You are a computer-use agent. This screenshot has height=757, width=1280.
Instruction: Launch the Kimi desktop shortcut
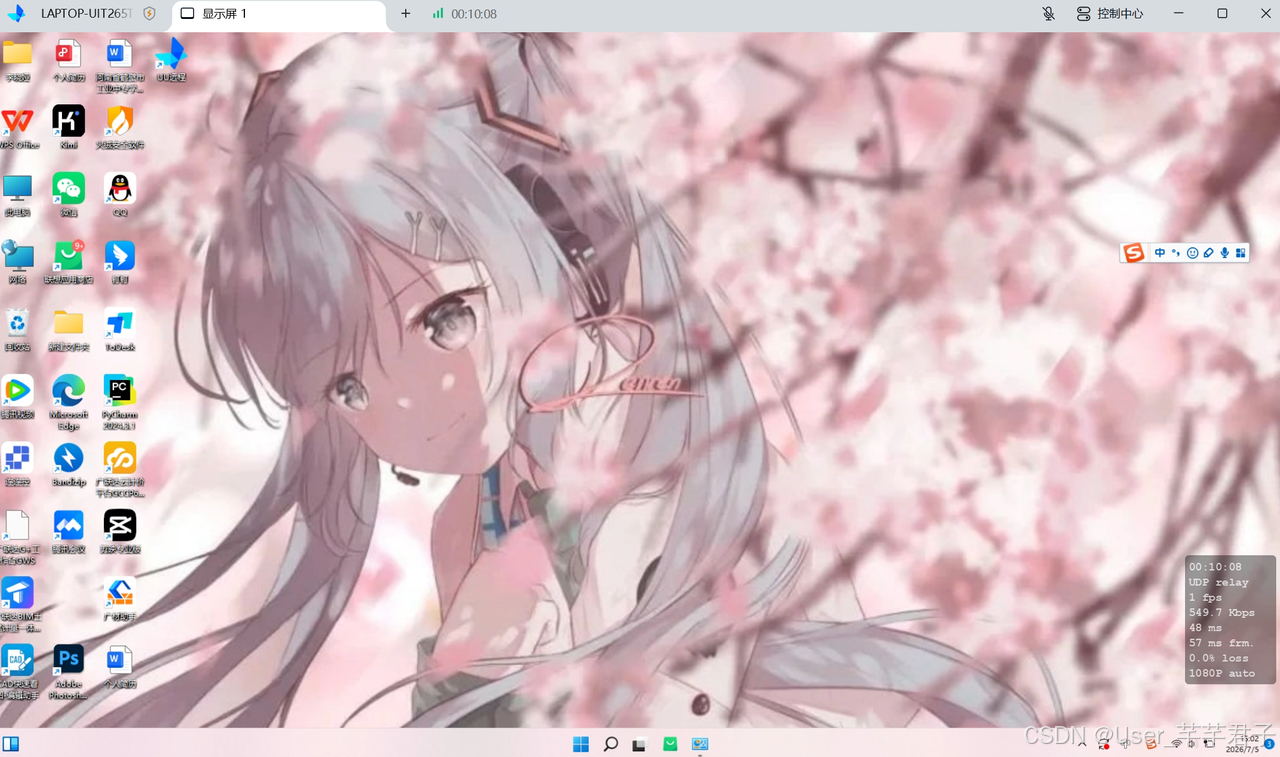[69, 127]
